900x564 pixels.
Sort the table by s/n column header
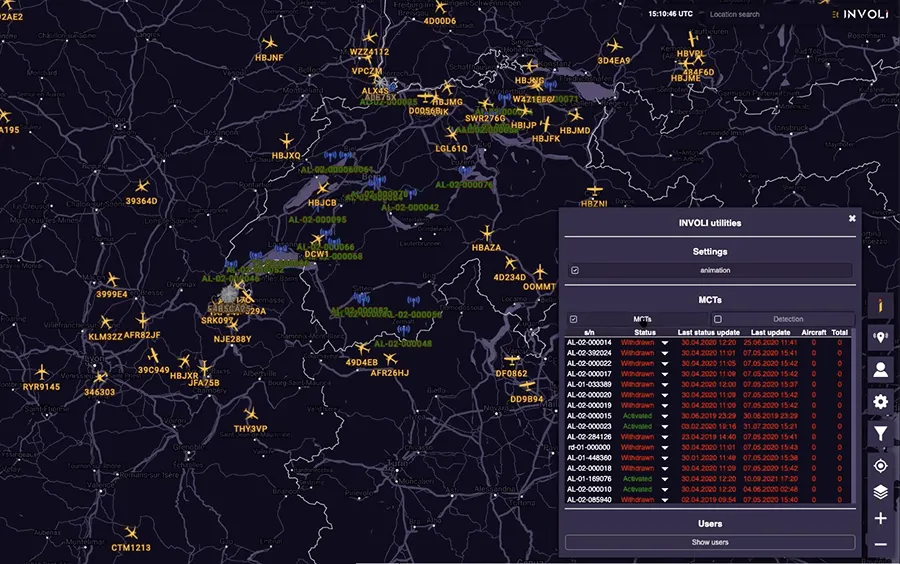tap(589, 332)
